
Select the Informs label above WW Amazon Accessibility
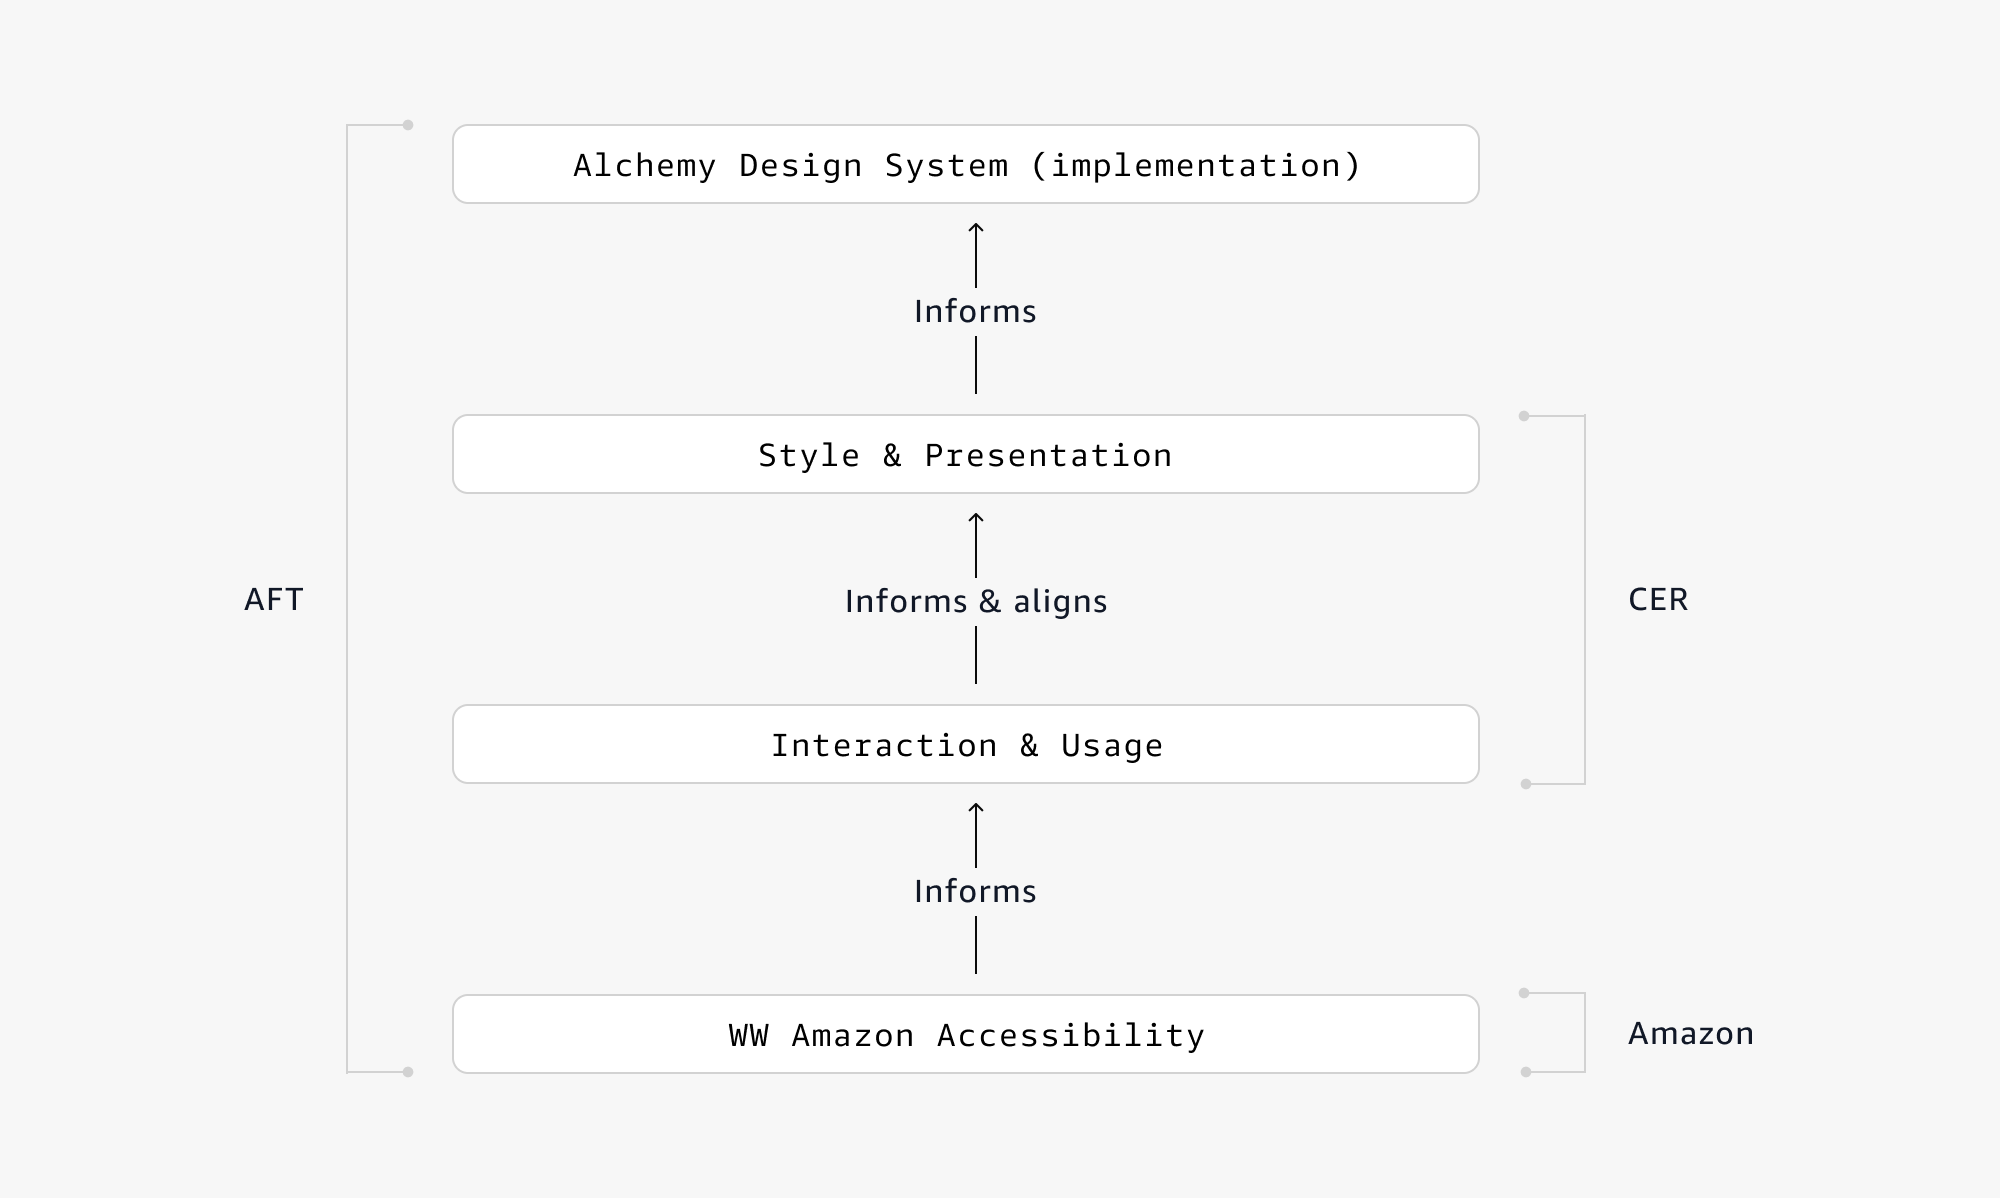point(975,891)
